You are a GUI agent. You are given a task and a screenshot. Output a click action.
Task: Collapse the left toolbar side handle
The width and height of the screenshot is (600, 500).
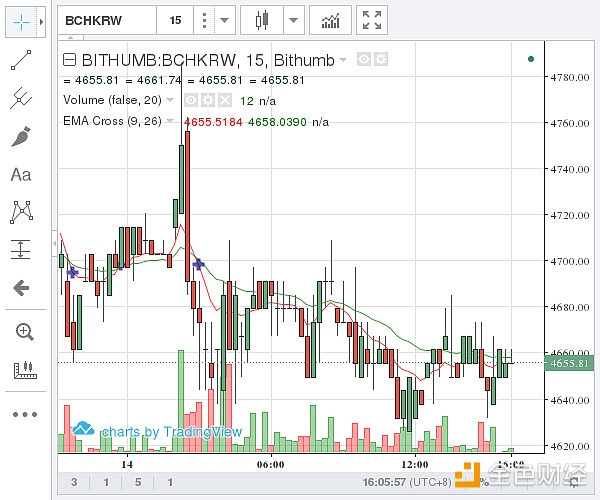coord(55,243)
